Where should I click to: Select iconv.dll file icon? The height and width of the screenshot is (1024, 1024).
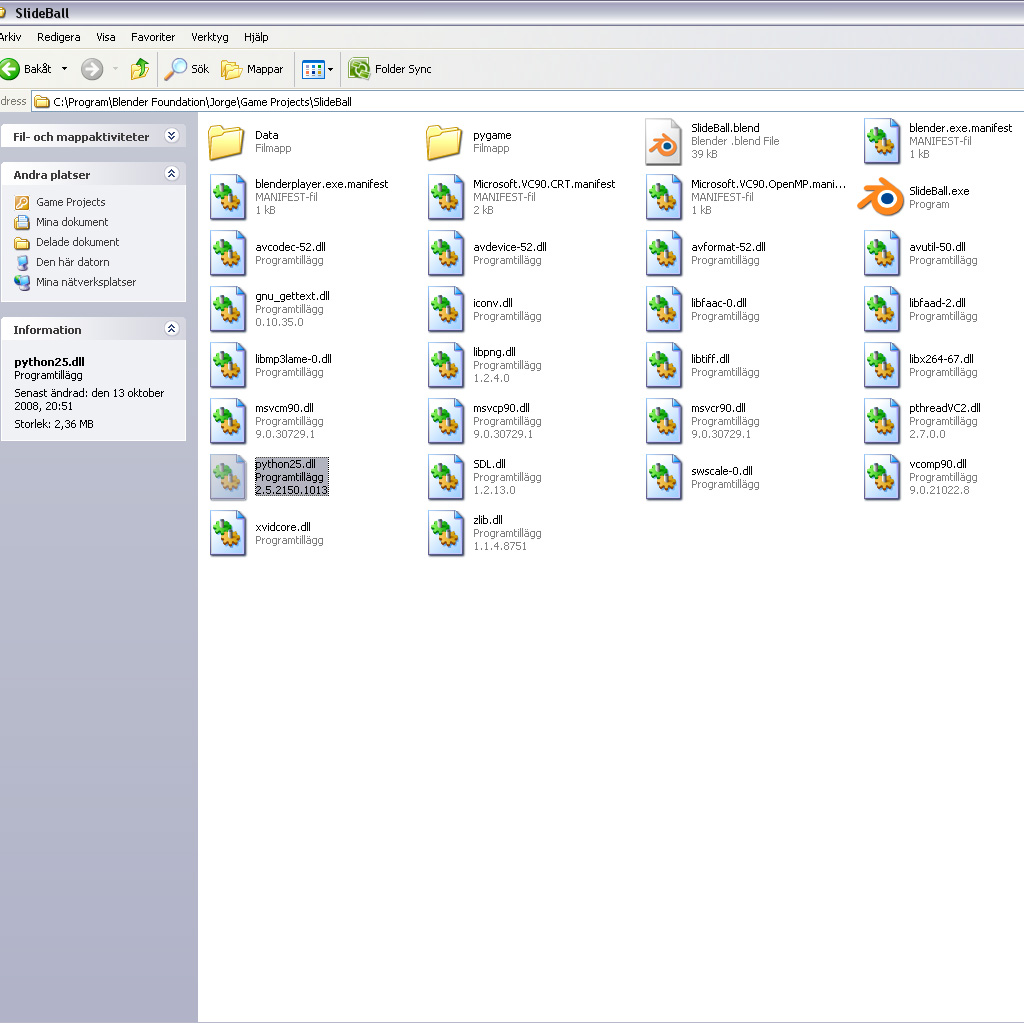point(446,310)
